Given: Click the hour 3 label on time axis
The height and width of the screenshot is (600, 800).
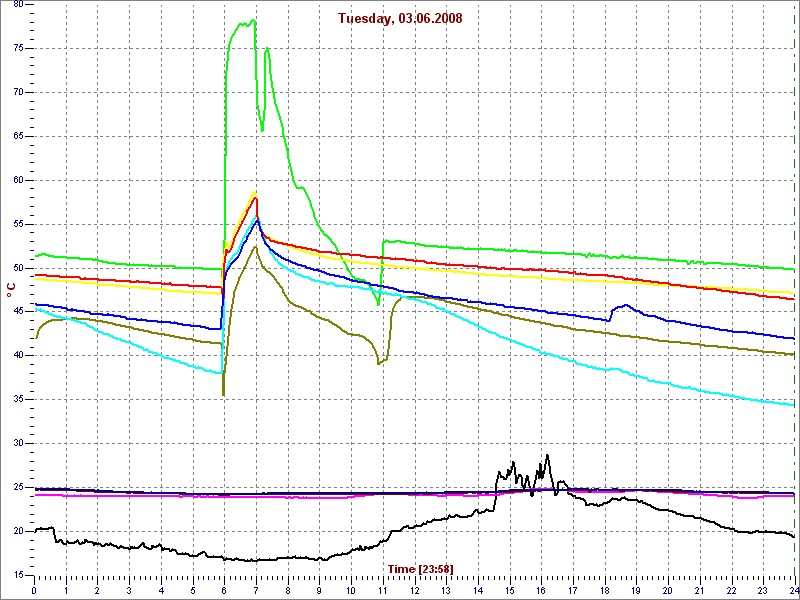Looking at the screenshot, I should (x=129, y=591).
